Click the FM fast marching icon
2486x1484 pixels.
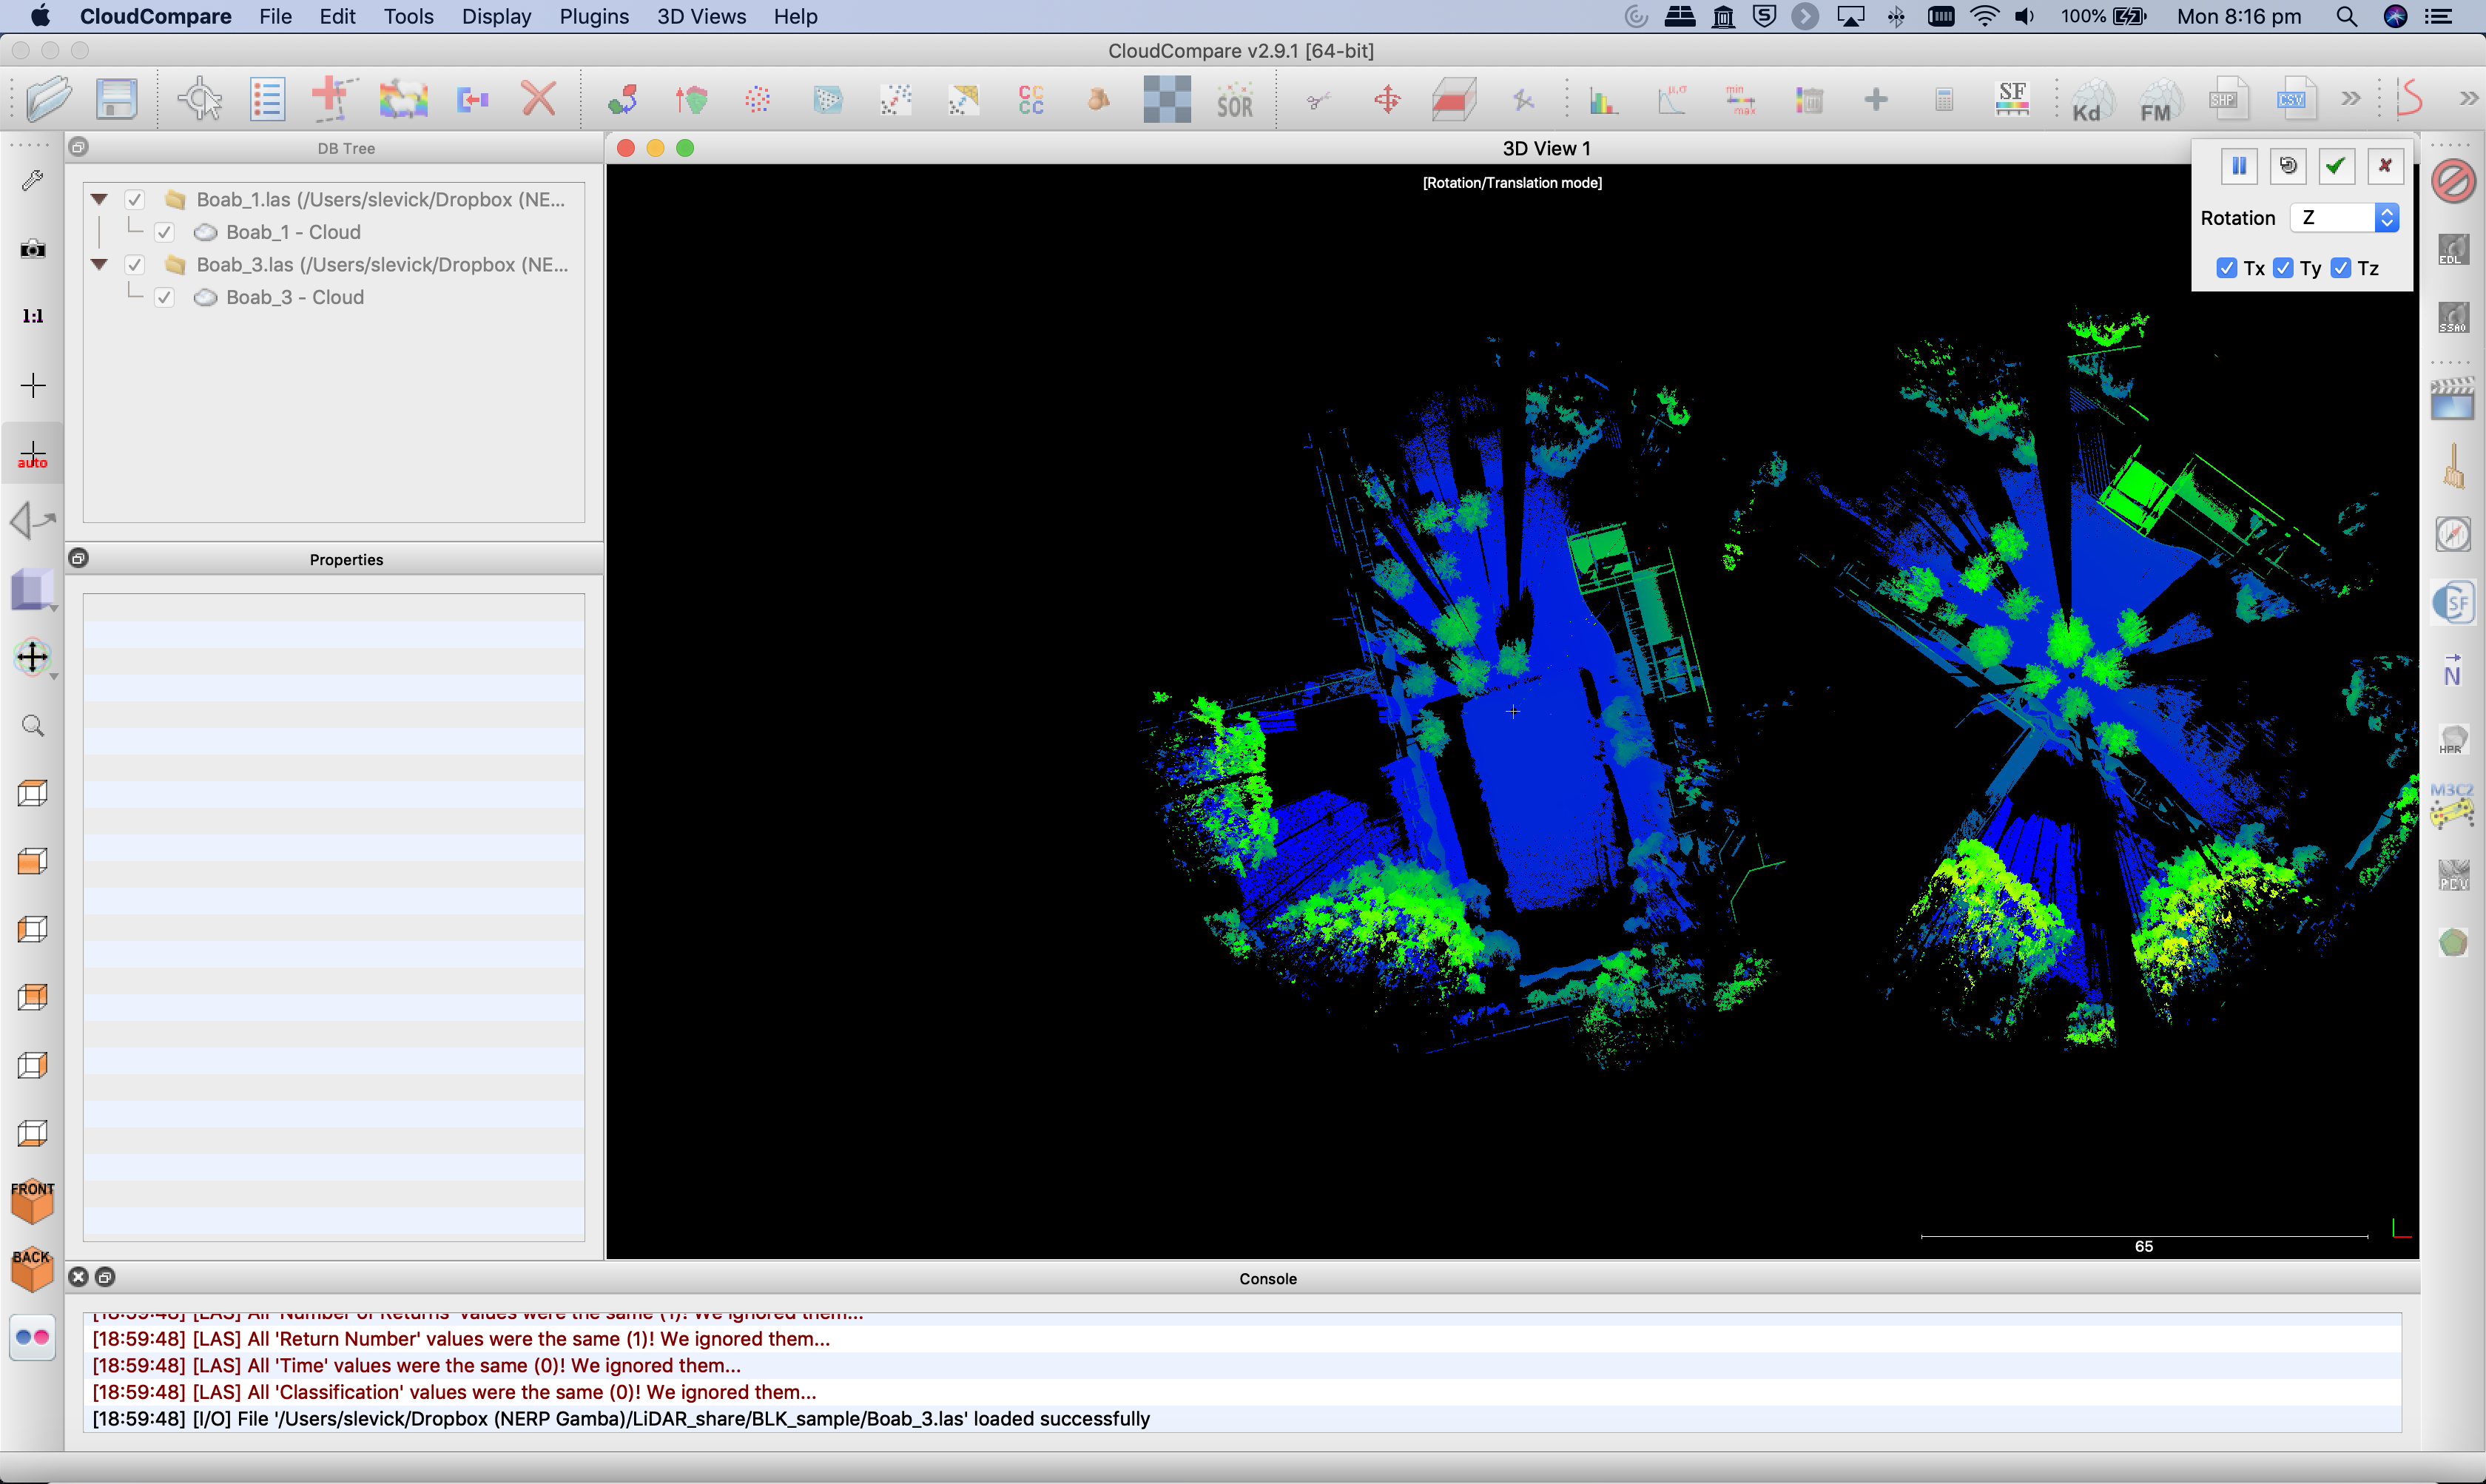(2158, 100)
